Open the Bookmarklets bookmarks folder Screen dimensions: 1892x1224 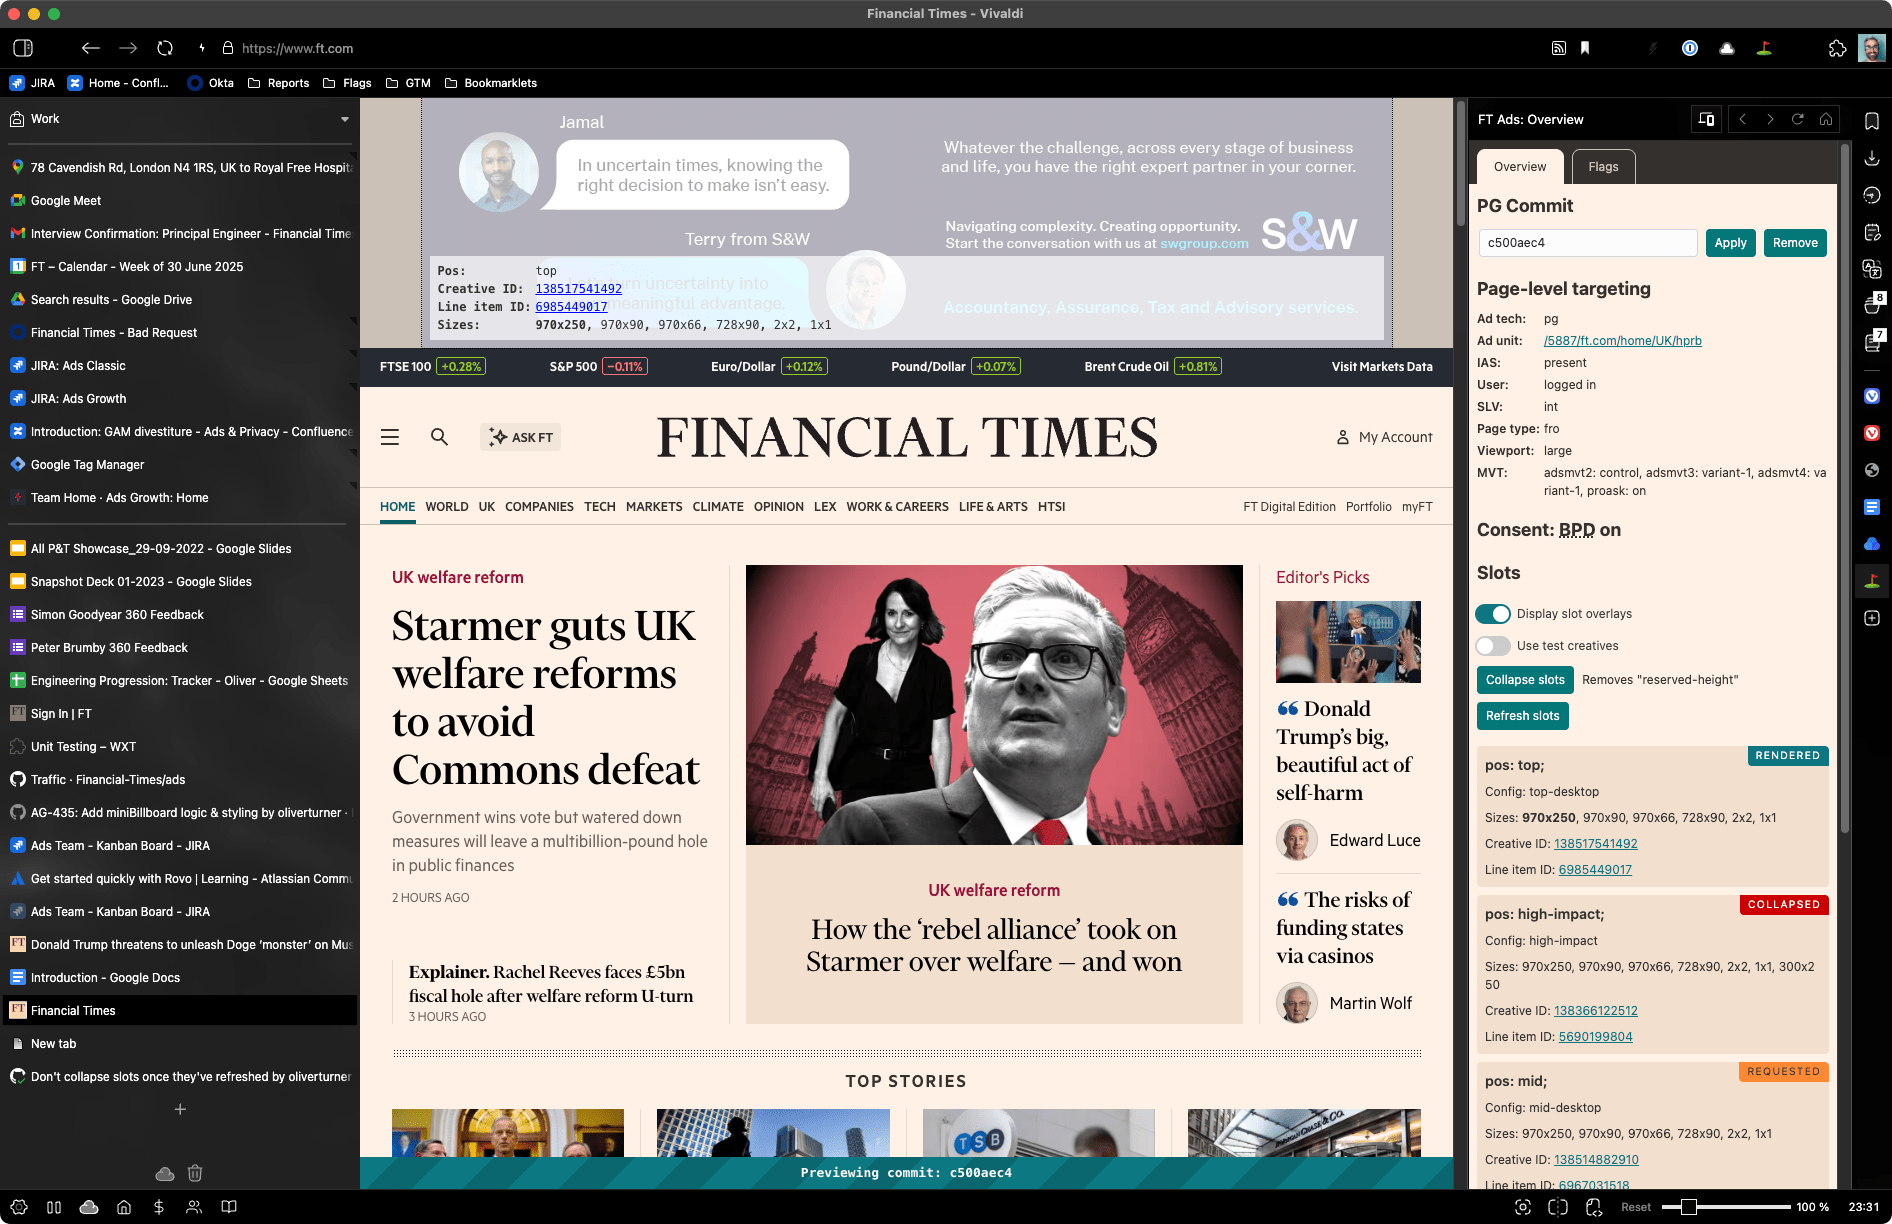tap(491, 83)
